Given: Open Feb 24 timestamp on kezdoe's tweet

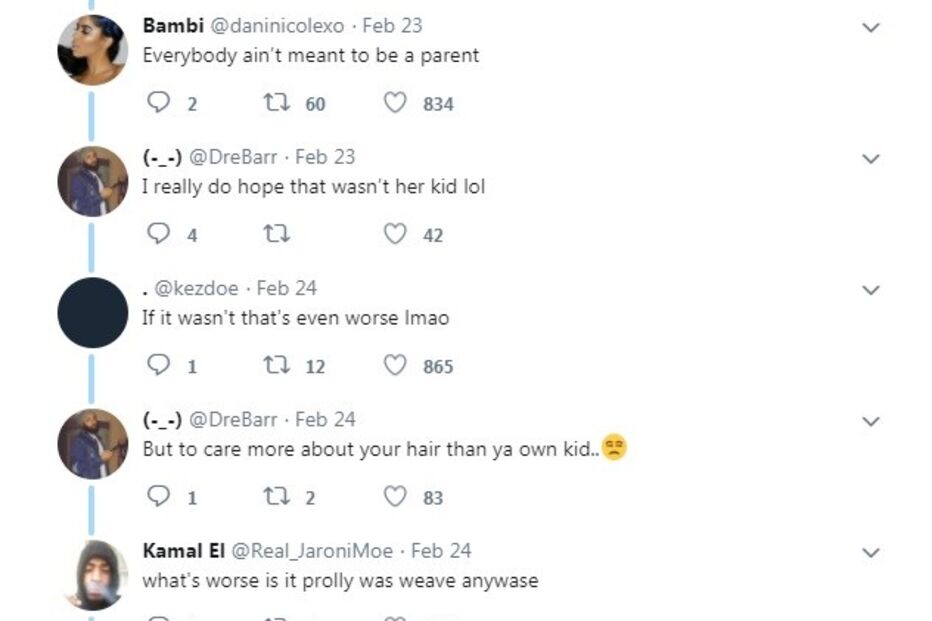Looking at the screenshot, I should 286,288.
